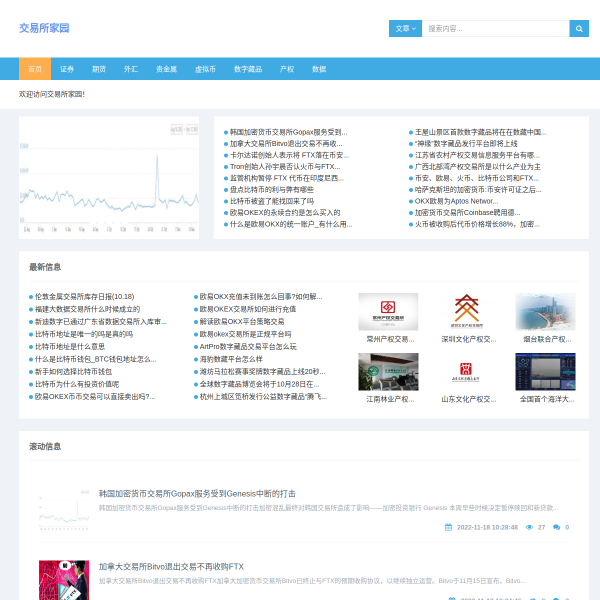Open the 贵金属 navigation menu item

pos(166,69)
